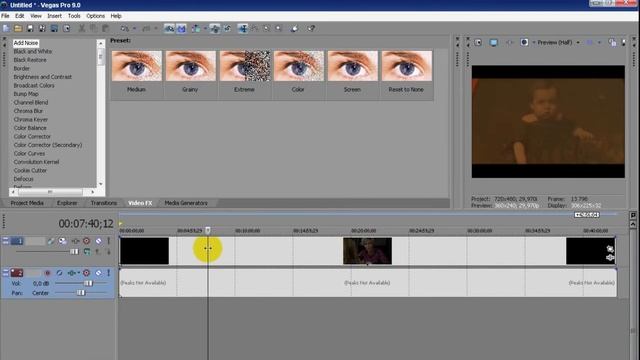Screen dimensions: 640x360
Task: Choose the Reset to None preset
Action: point(407,67)
